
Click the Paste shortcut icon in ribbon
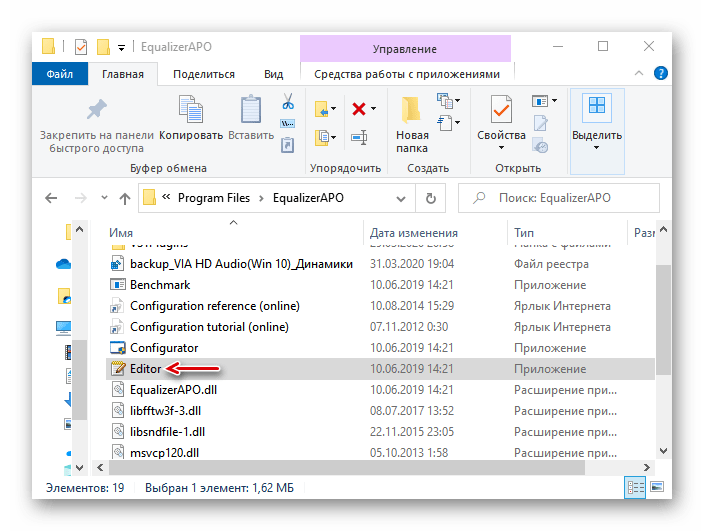coord(287,145)
